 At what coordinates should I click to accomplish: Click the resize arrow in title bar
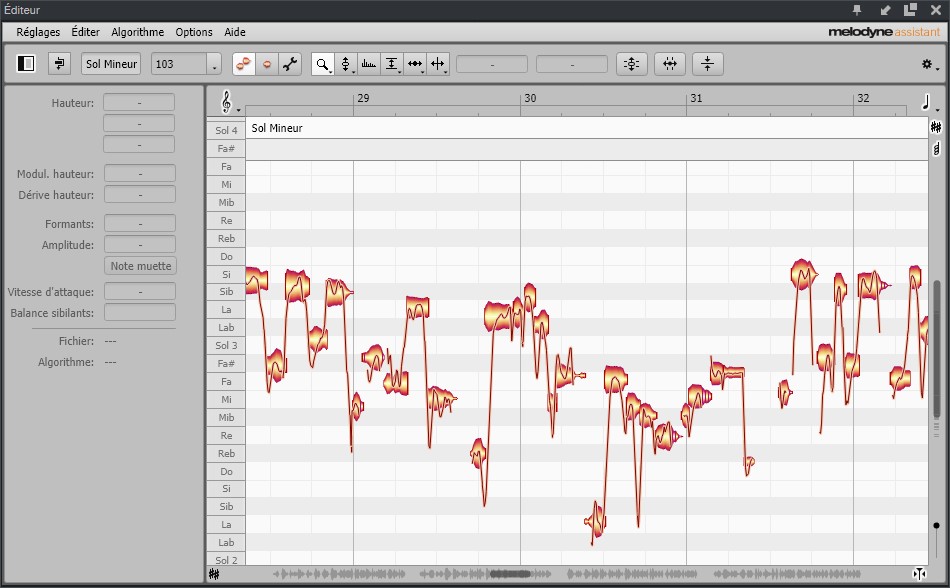point(885,10)
